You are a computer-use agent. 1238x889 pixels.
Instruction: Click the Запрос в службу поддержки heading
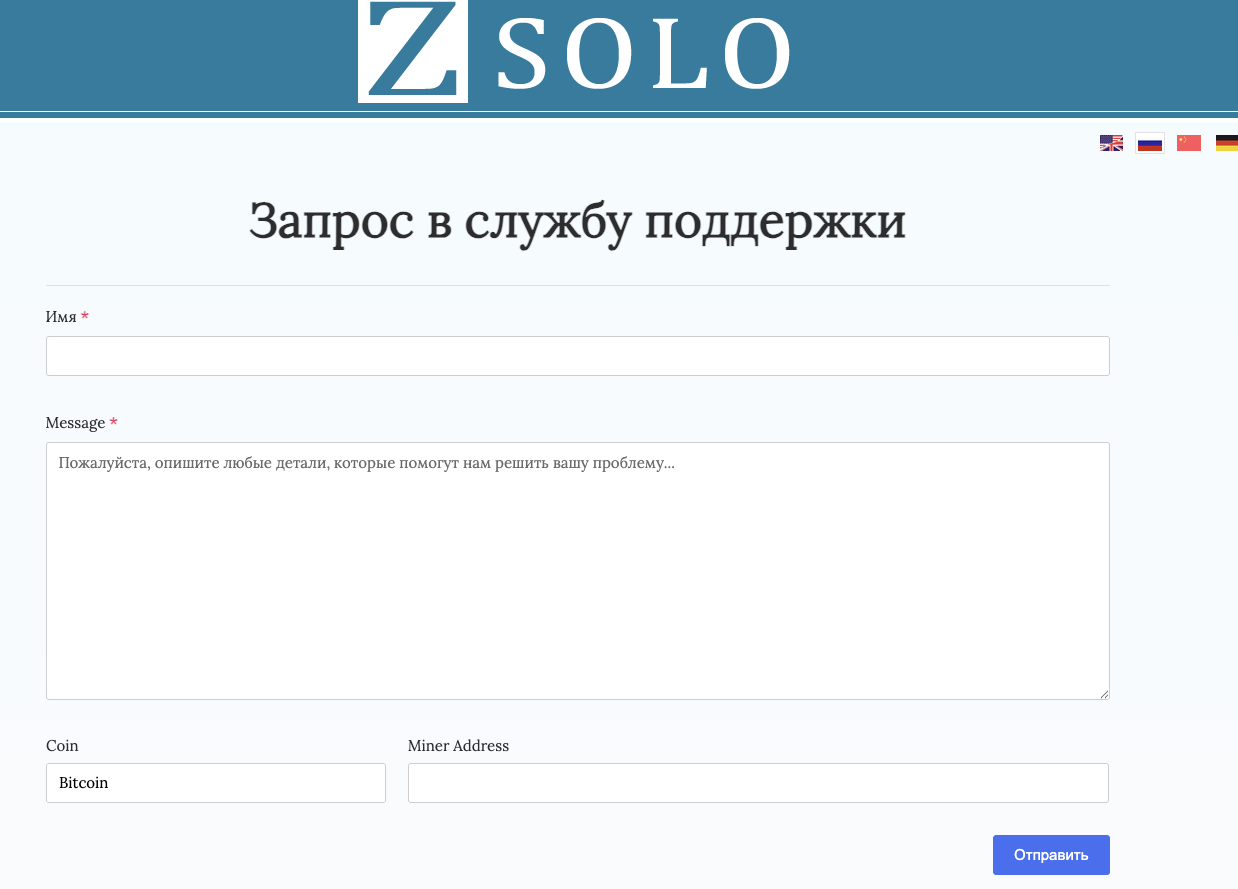pyautogui.click(x=577, y=221)
